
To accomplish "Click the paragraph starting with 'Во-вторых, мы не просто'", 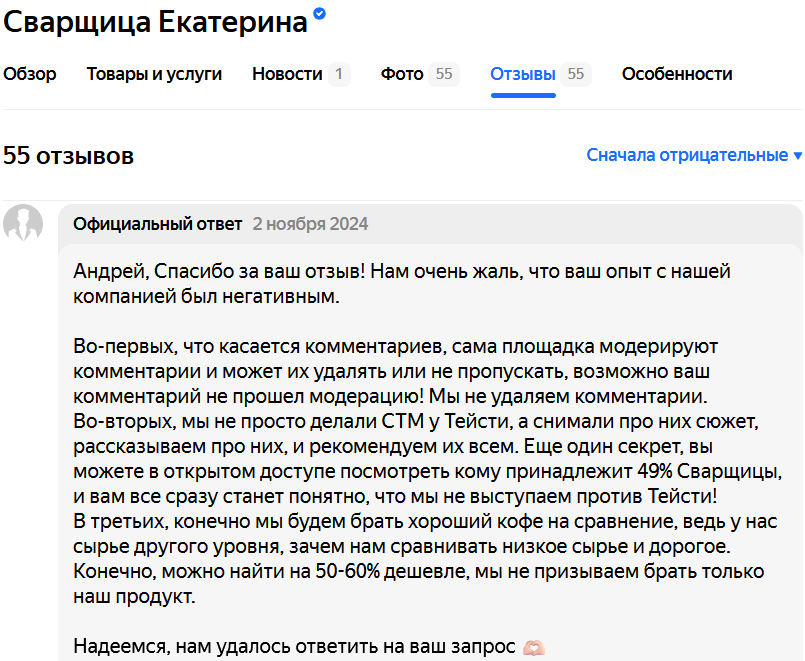I will pos(427,459).
